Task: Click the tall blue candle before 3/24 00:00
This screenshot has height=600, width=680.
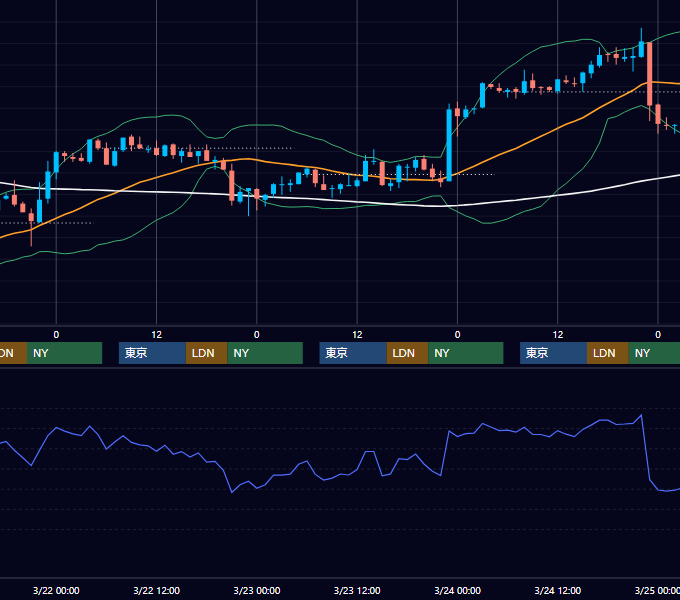Action: pyautogui.click(x=449, y=145)
